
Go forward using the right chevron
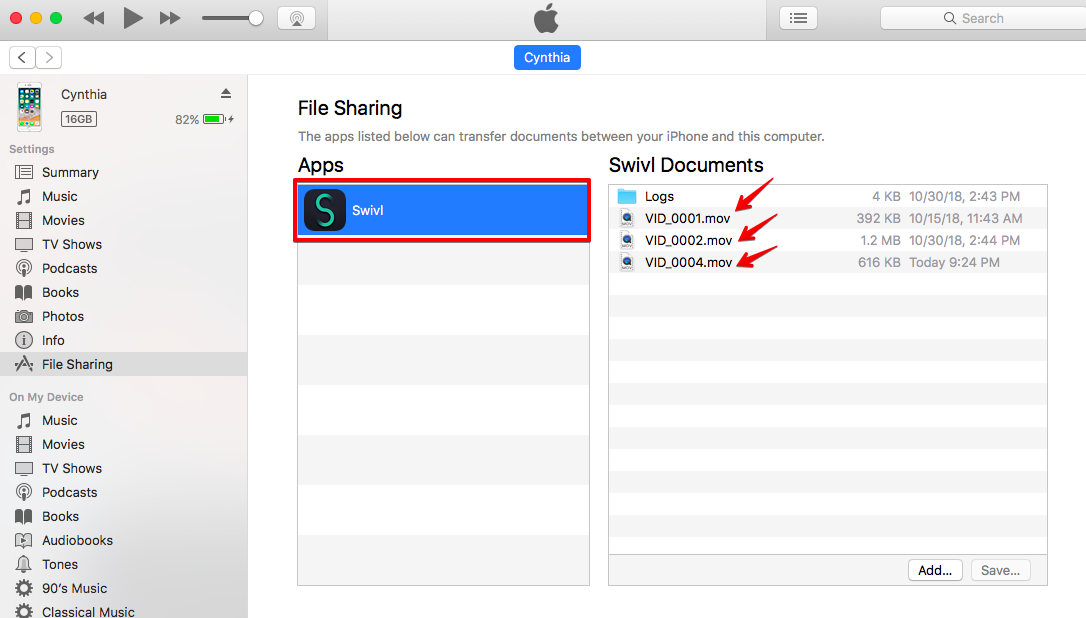48,57
